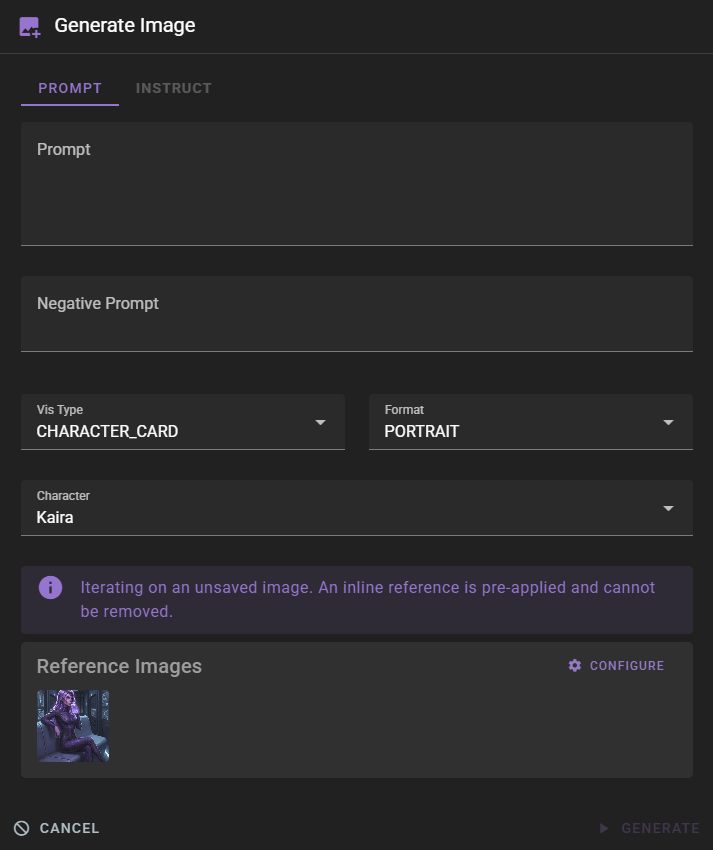Viewport: 713px width, 850px height.
Task: Click the Negative Prompt field
Action: 356,313
